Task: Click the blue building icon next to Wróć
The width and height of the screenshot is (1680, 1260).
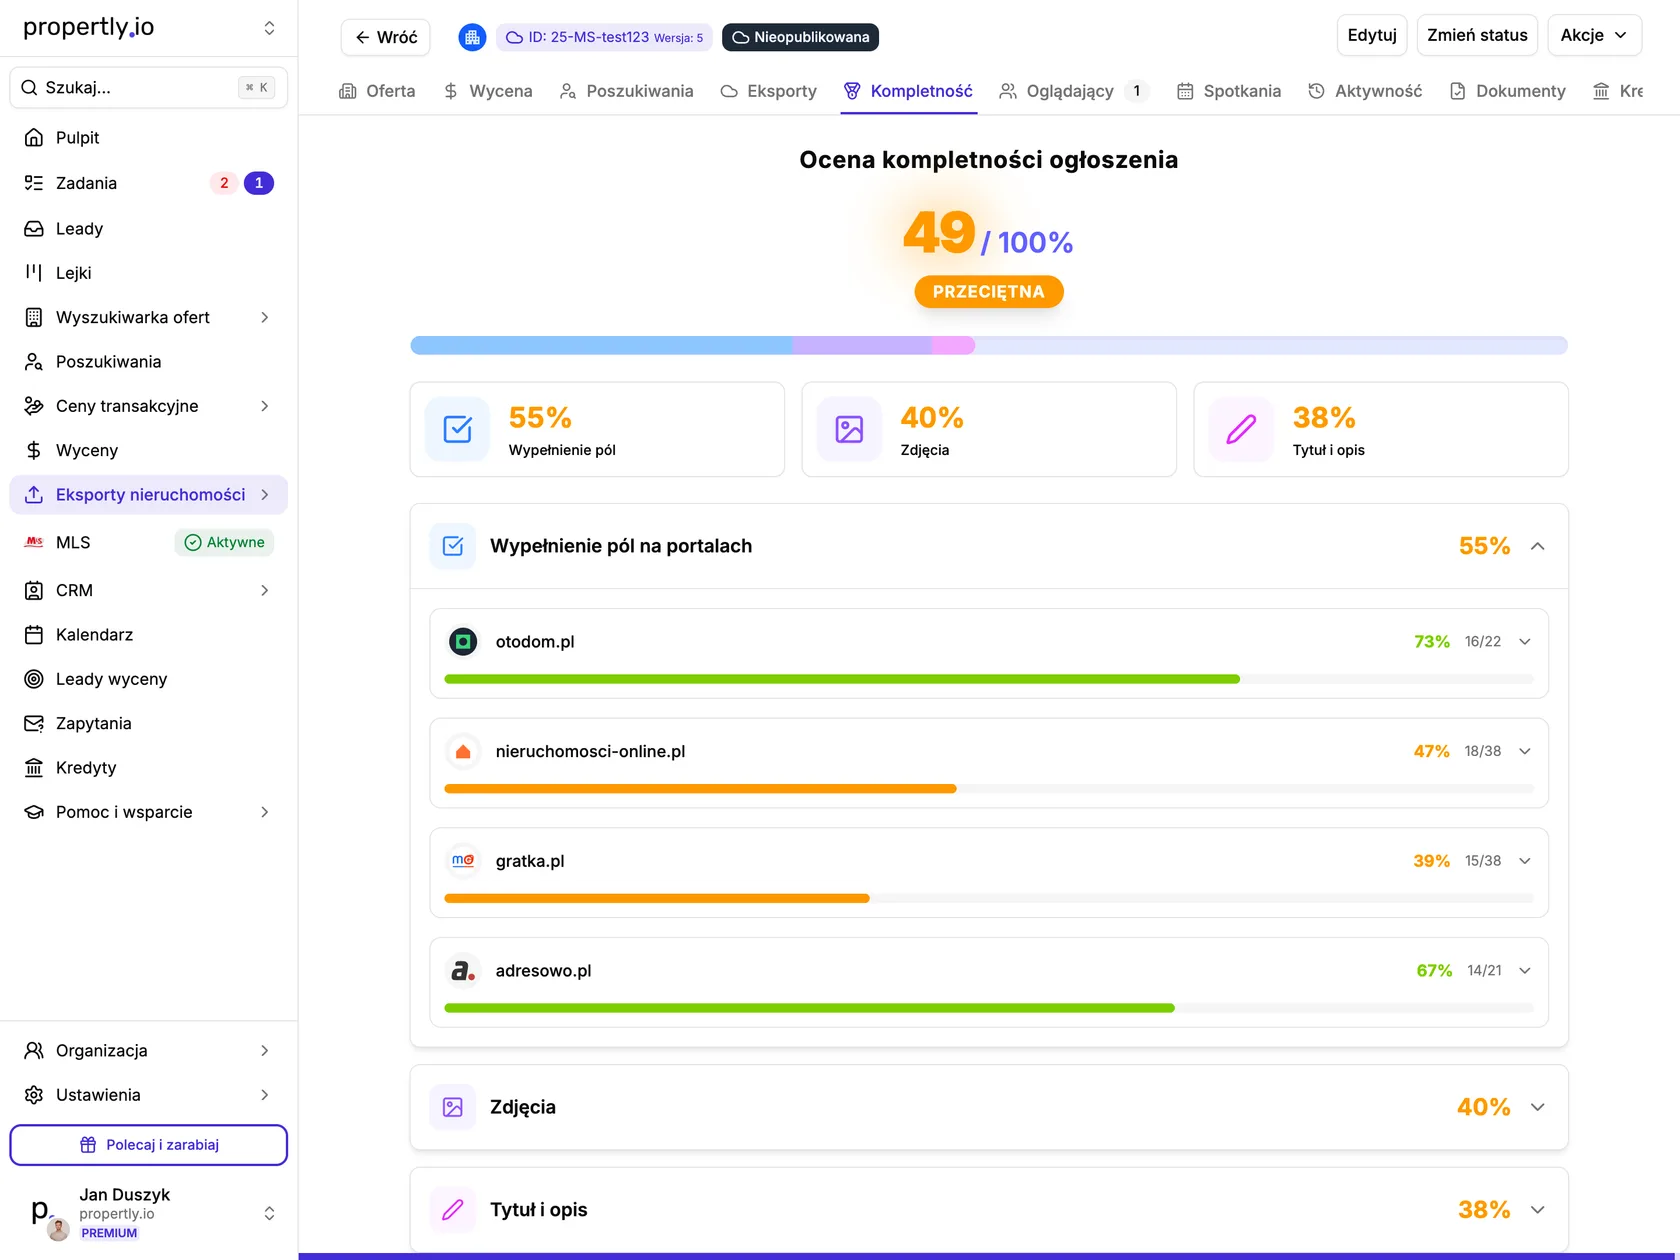Action: click(472, 37)
